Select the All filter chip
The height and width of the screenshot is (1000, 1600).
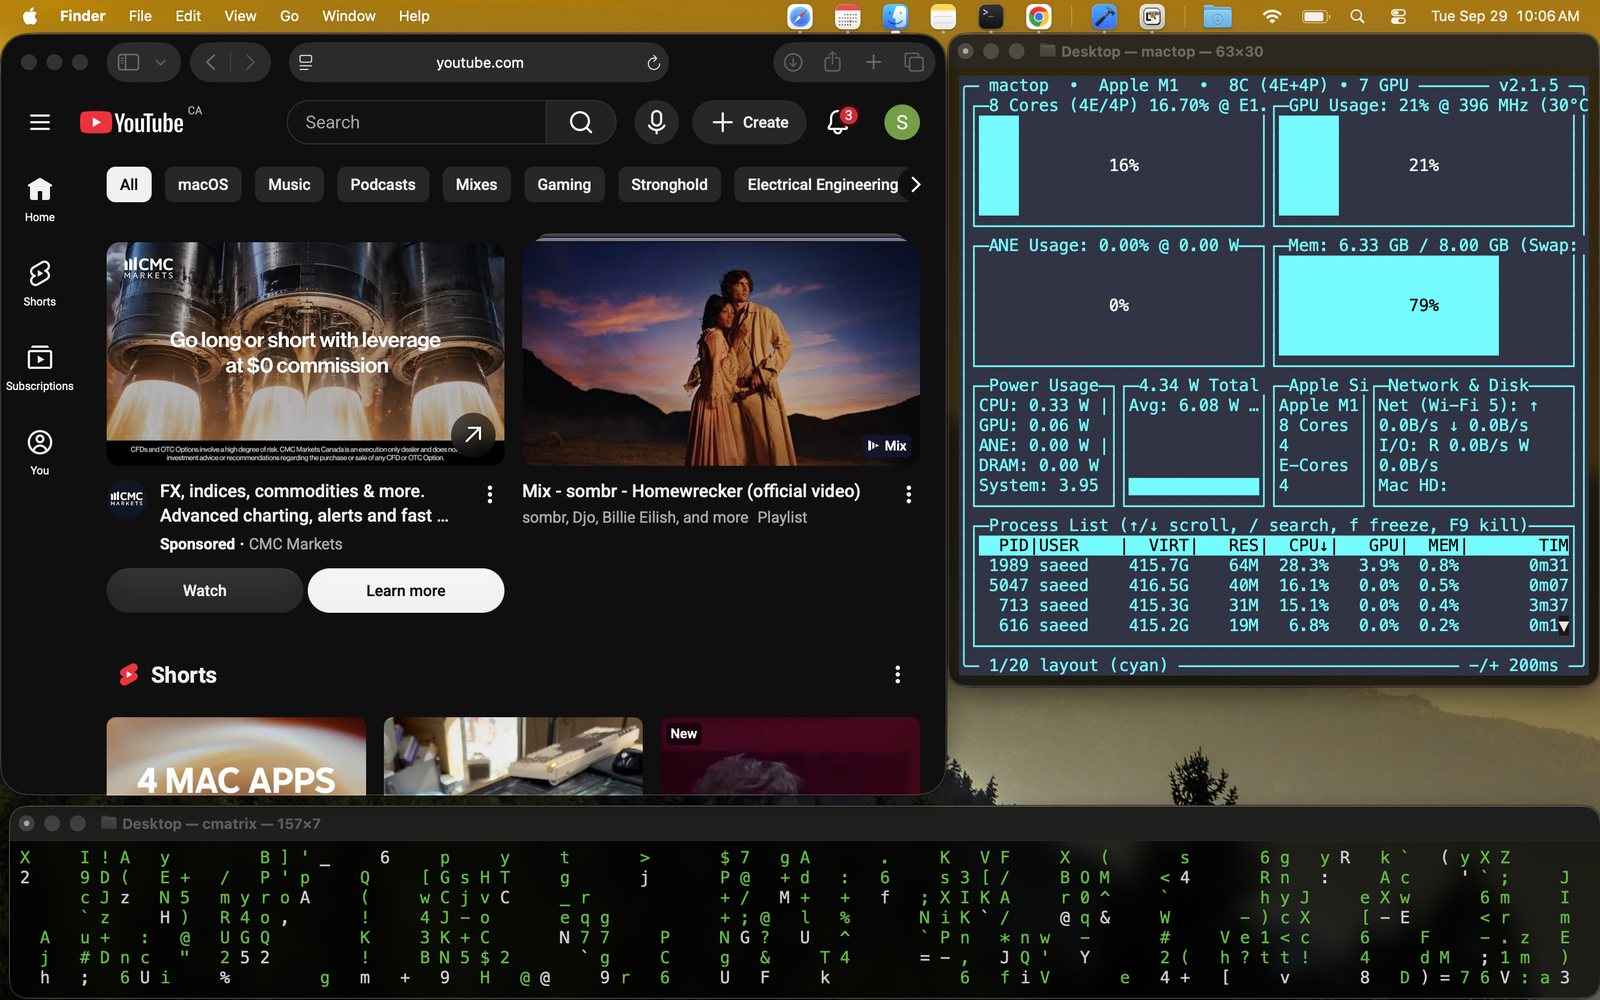(x=129, y=184)
